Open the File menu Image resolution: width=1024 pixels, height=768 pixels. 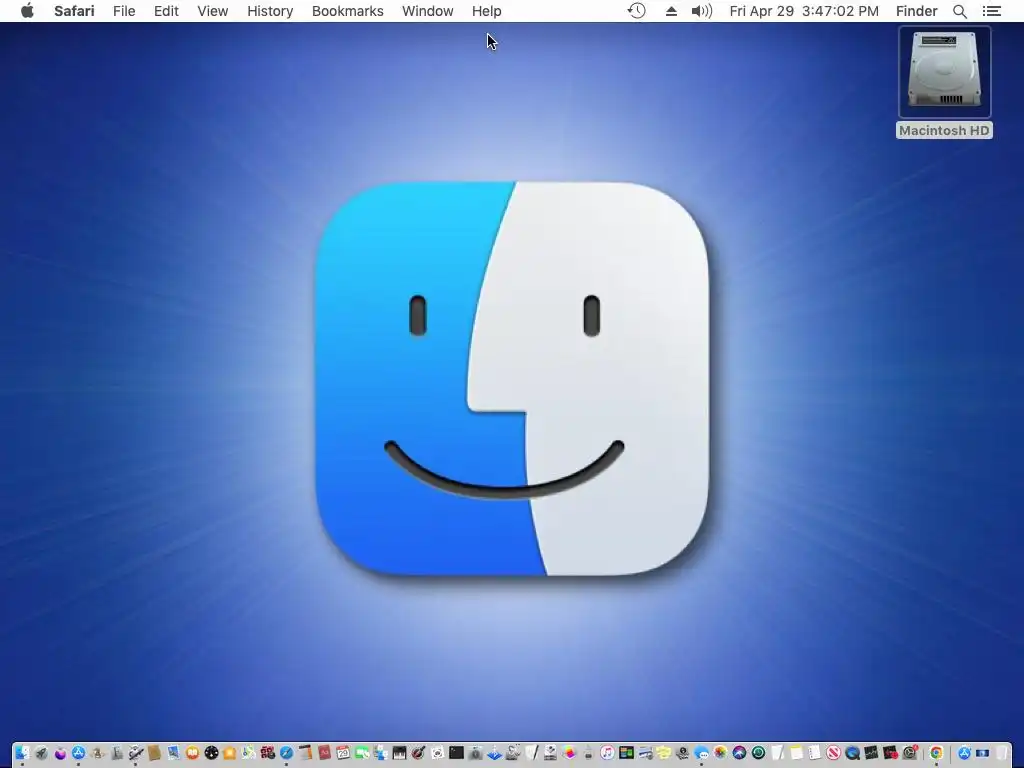tap(123, 11)
